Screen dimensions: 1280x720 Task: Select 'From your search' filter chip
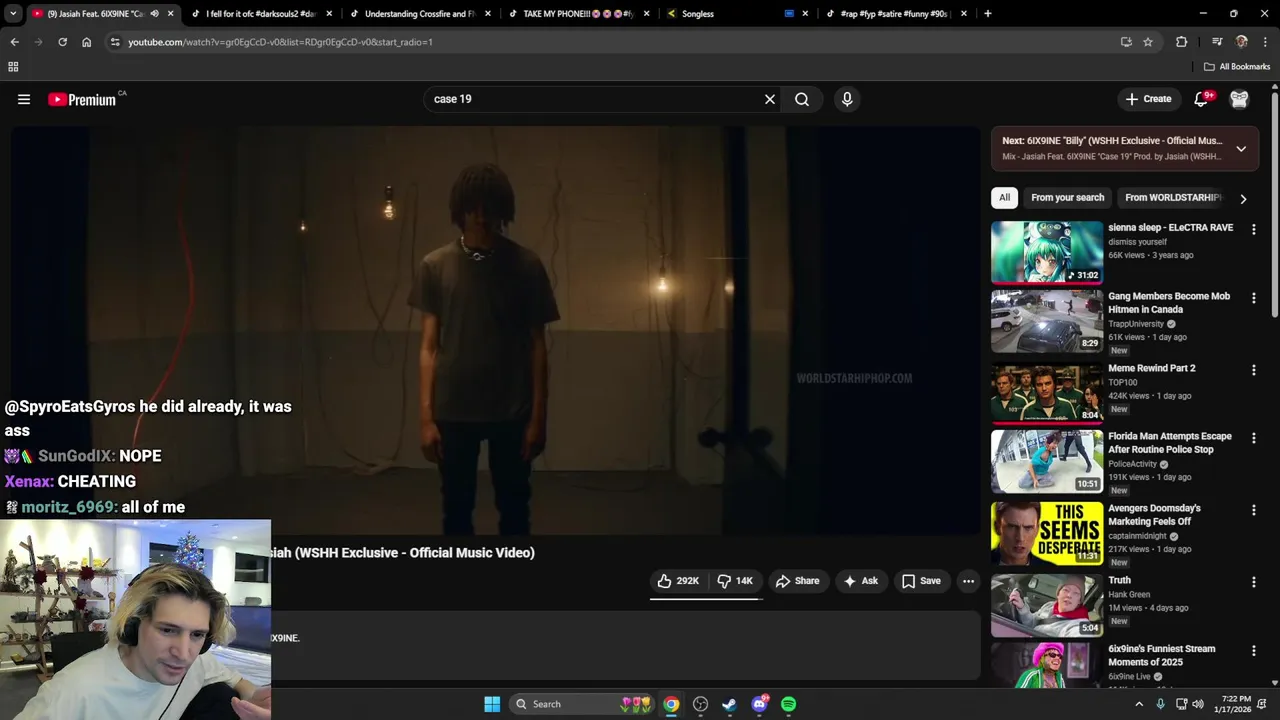1067,197
